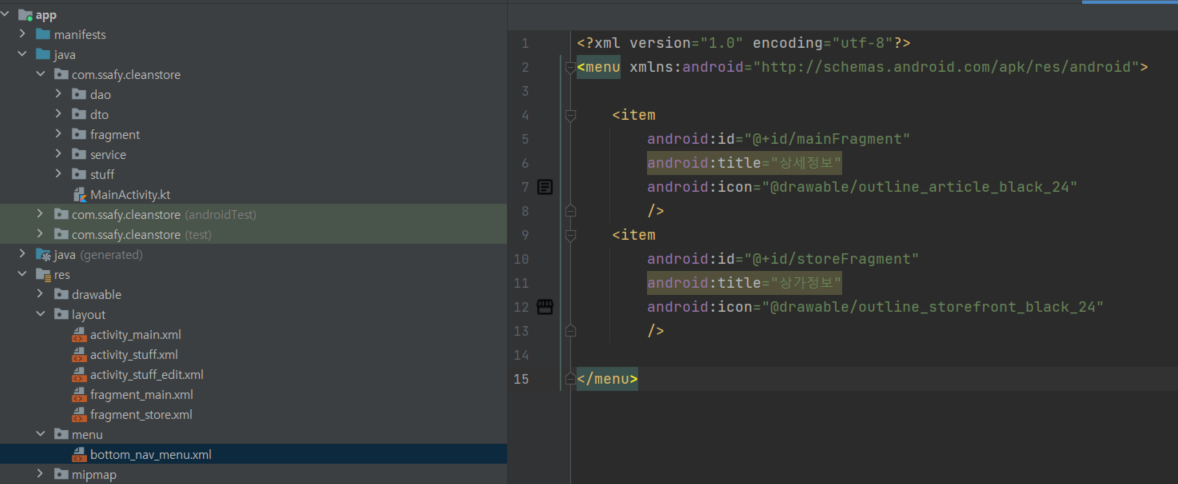Collapse the java folder
Viewport: 1178px width, 484px height.
click(23, 55)
